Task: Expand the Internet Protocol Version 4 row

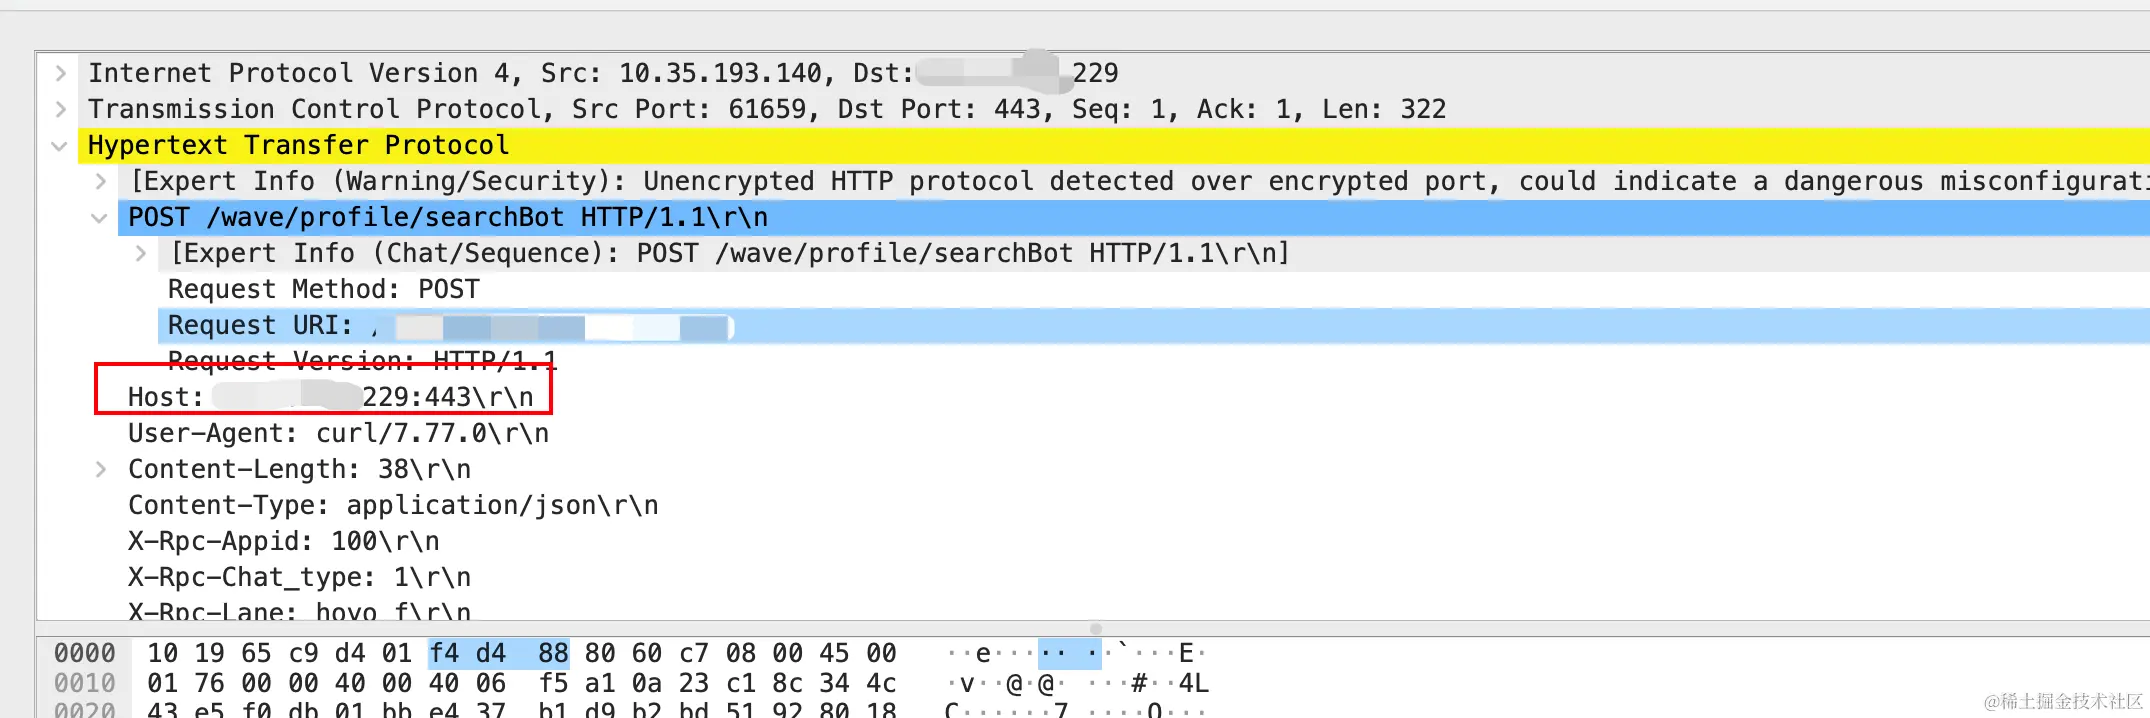Action: click(61, 73)
